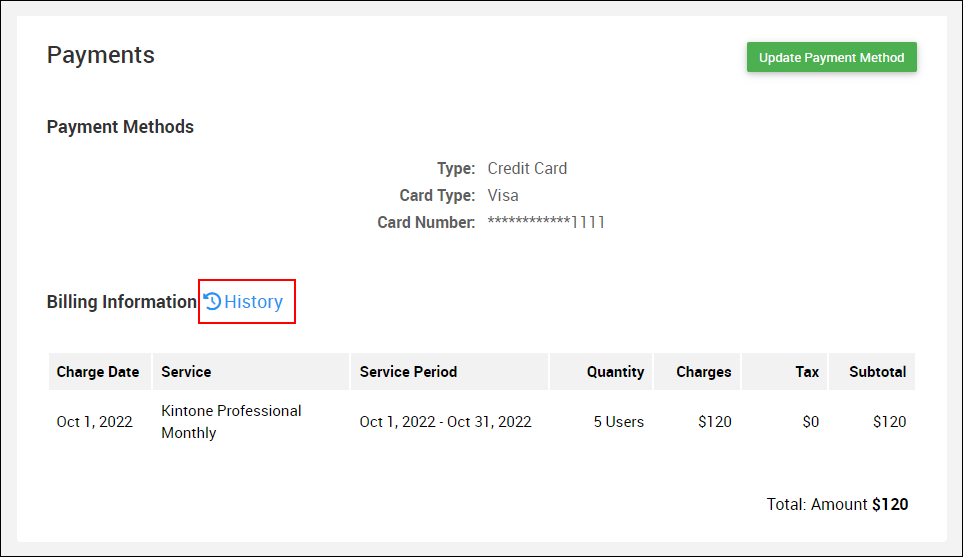Open the History link
The image size is (963, 557).
[253, 302]
